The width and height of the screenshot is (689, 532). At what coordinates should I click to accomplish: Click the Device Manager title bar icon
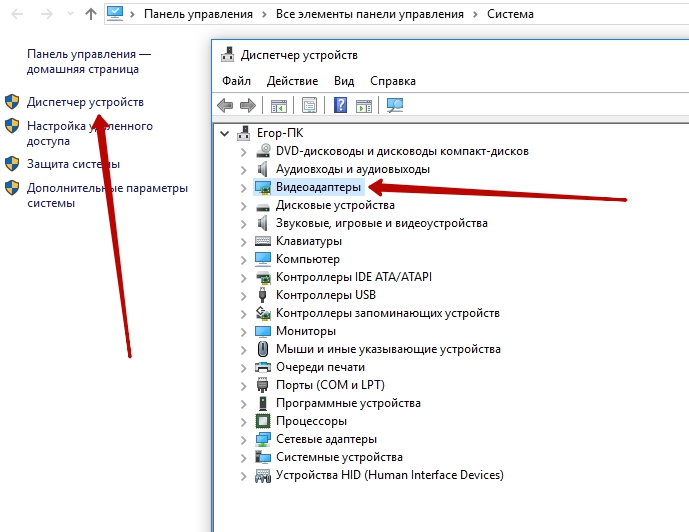click(x=227, y=54)
